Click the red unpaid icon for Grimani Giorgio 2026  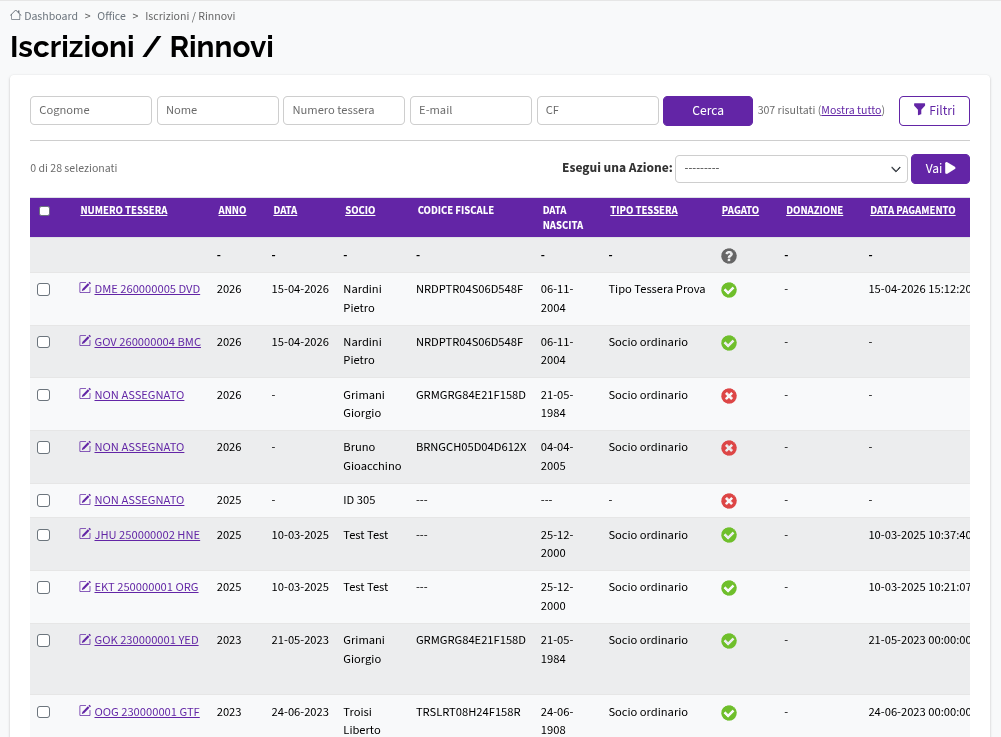(x=729, y=396)
